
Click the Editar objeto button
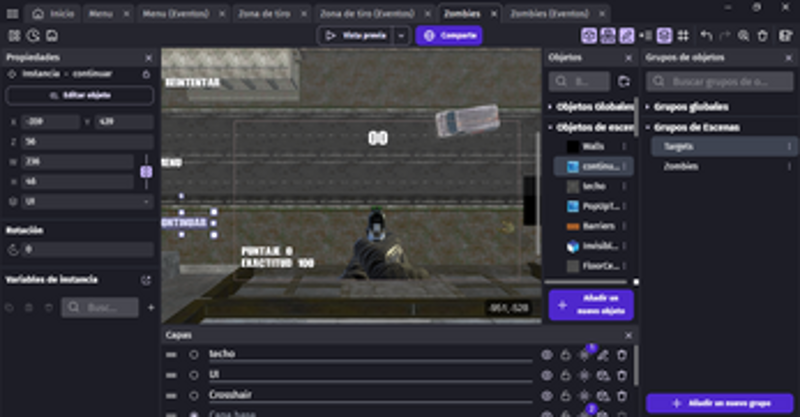pyautogui.click(x=80, y=95)
